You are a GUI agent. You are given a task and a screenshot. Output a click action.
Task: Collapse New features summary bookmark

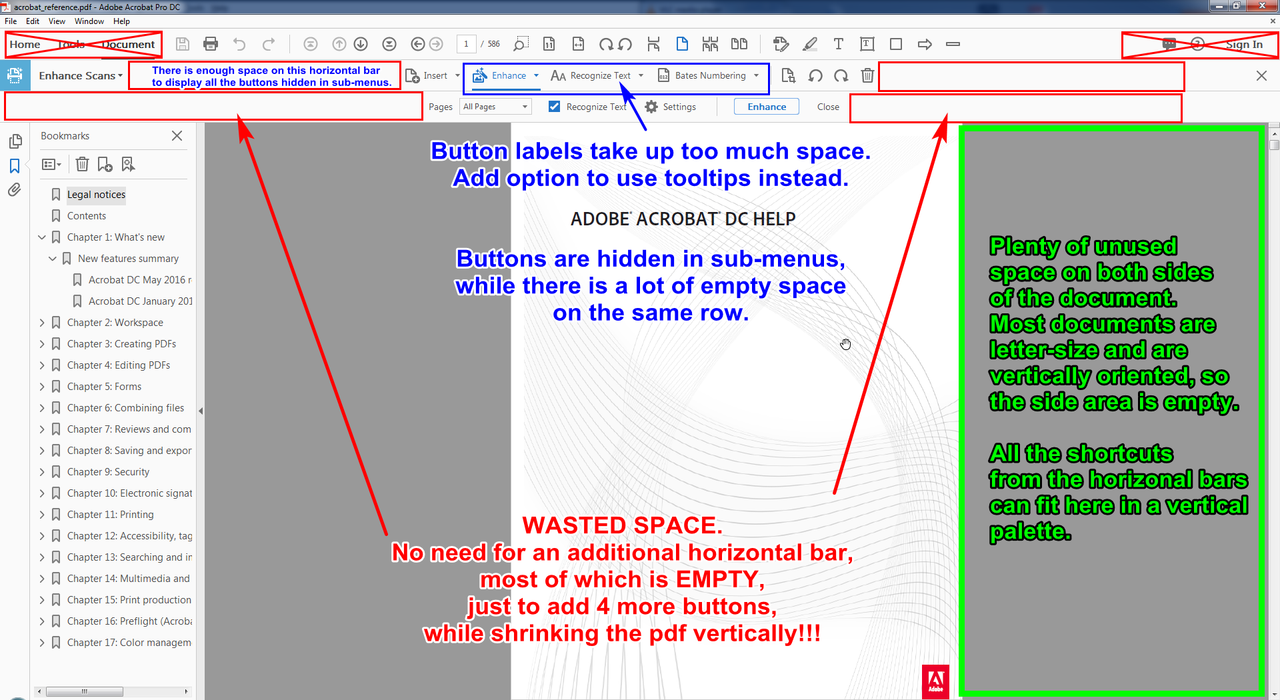(53, 259)
